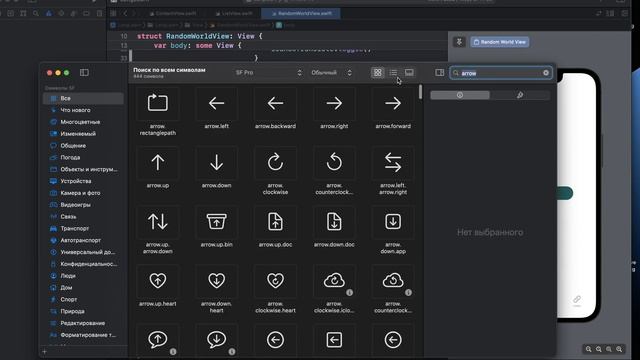Open Транспорт category
Image resolution: width=640 pixels, height=360 pixels.
(83, 229)
